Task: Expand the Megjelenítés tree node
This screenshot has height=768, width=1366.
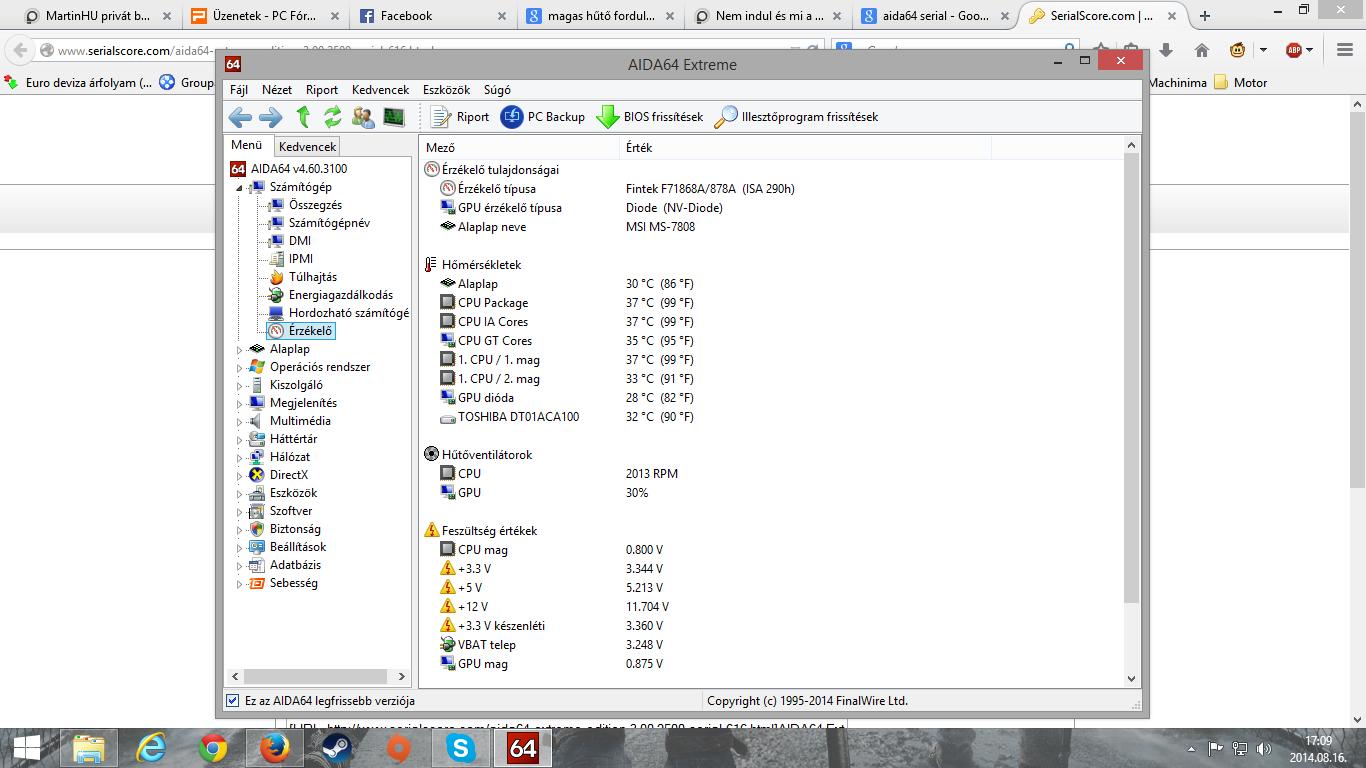Action: (x=240, y=403)
